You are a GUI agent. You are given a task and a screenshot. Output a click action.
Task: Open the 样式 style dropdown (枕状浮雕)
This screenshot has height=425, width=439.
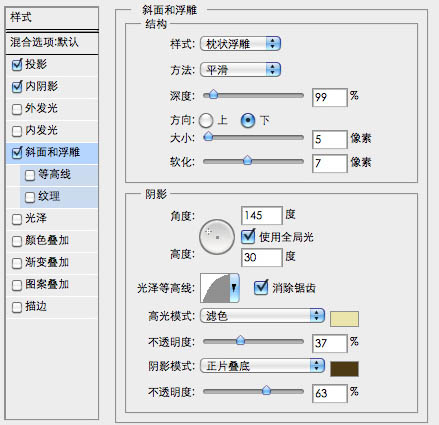tap(240, 43)
